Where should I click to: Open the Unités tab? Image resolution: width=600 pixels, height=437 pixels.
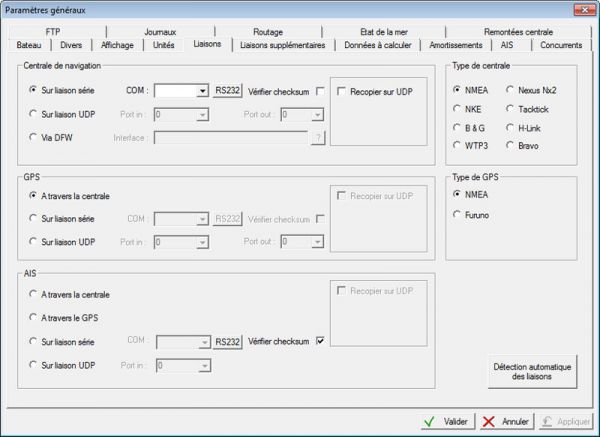pyautogui.click(x=164, y=45)
